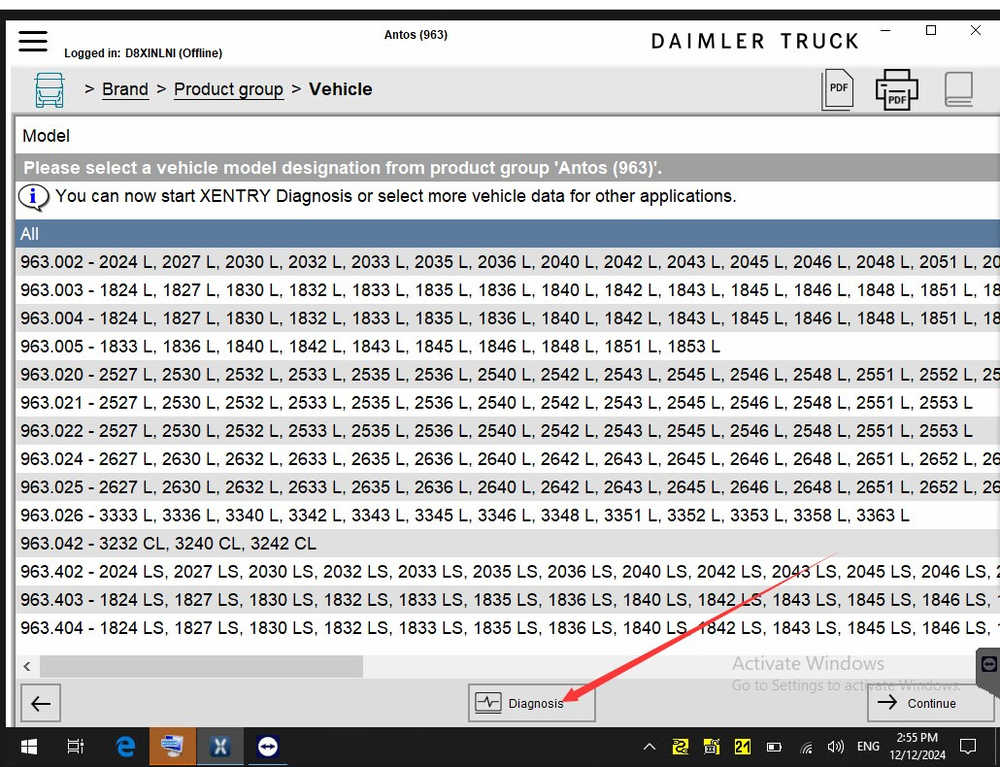Select model 963.020 row

pyautogui.click(x=508, y=374)
